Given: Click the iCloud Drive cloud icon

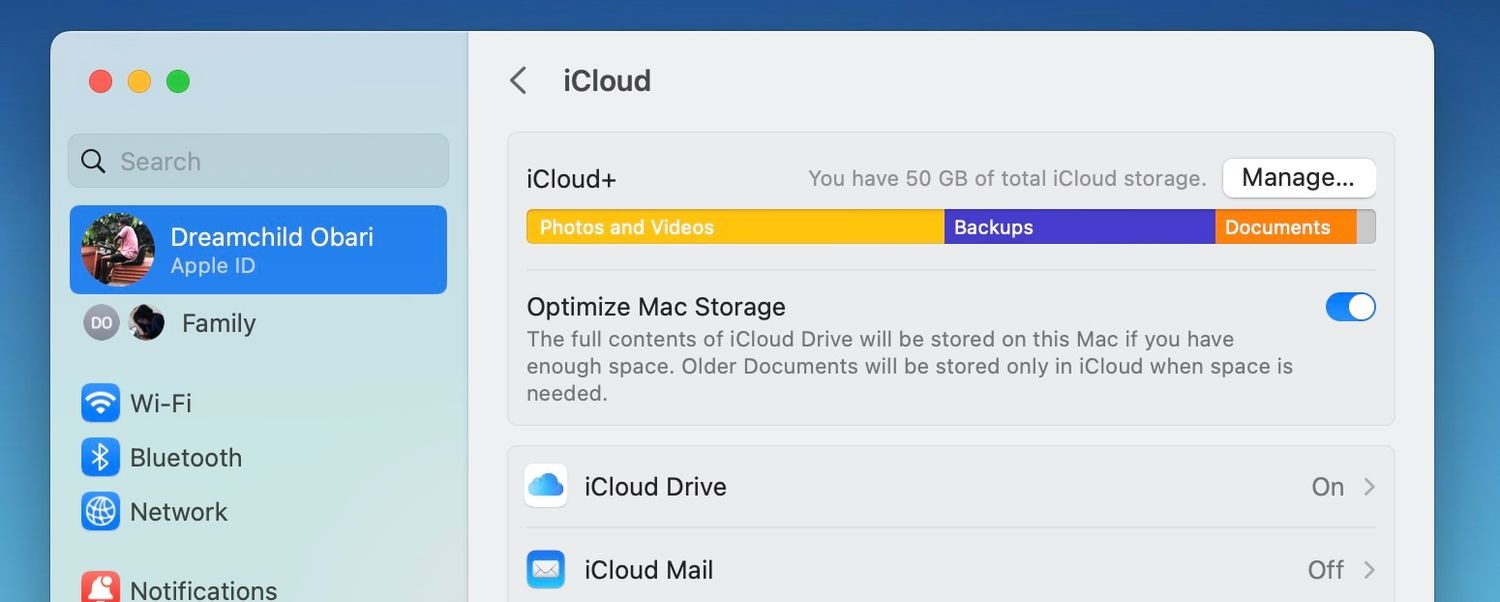Looking at the screenshot, I should 546,486.
